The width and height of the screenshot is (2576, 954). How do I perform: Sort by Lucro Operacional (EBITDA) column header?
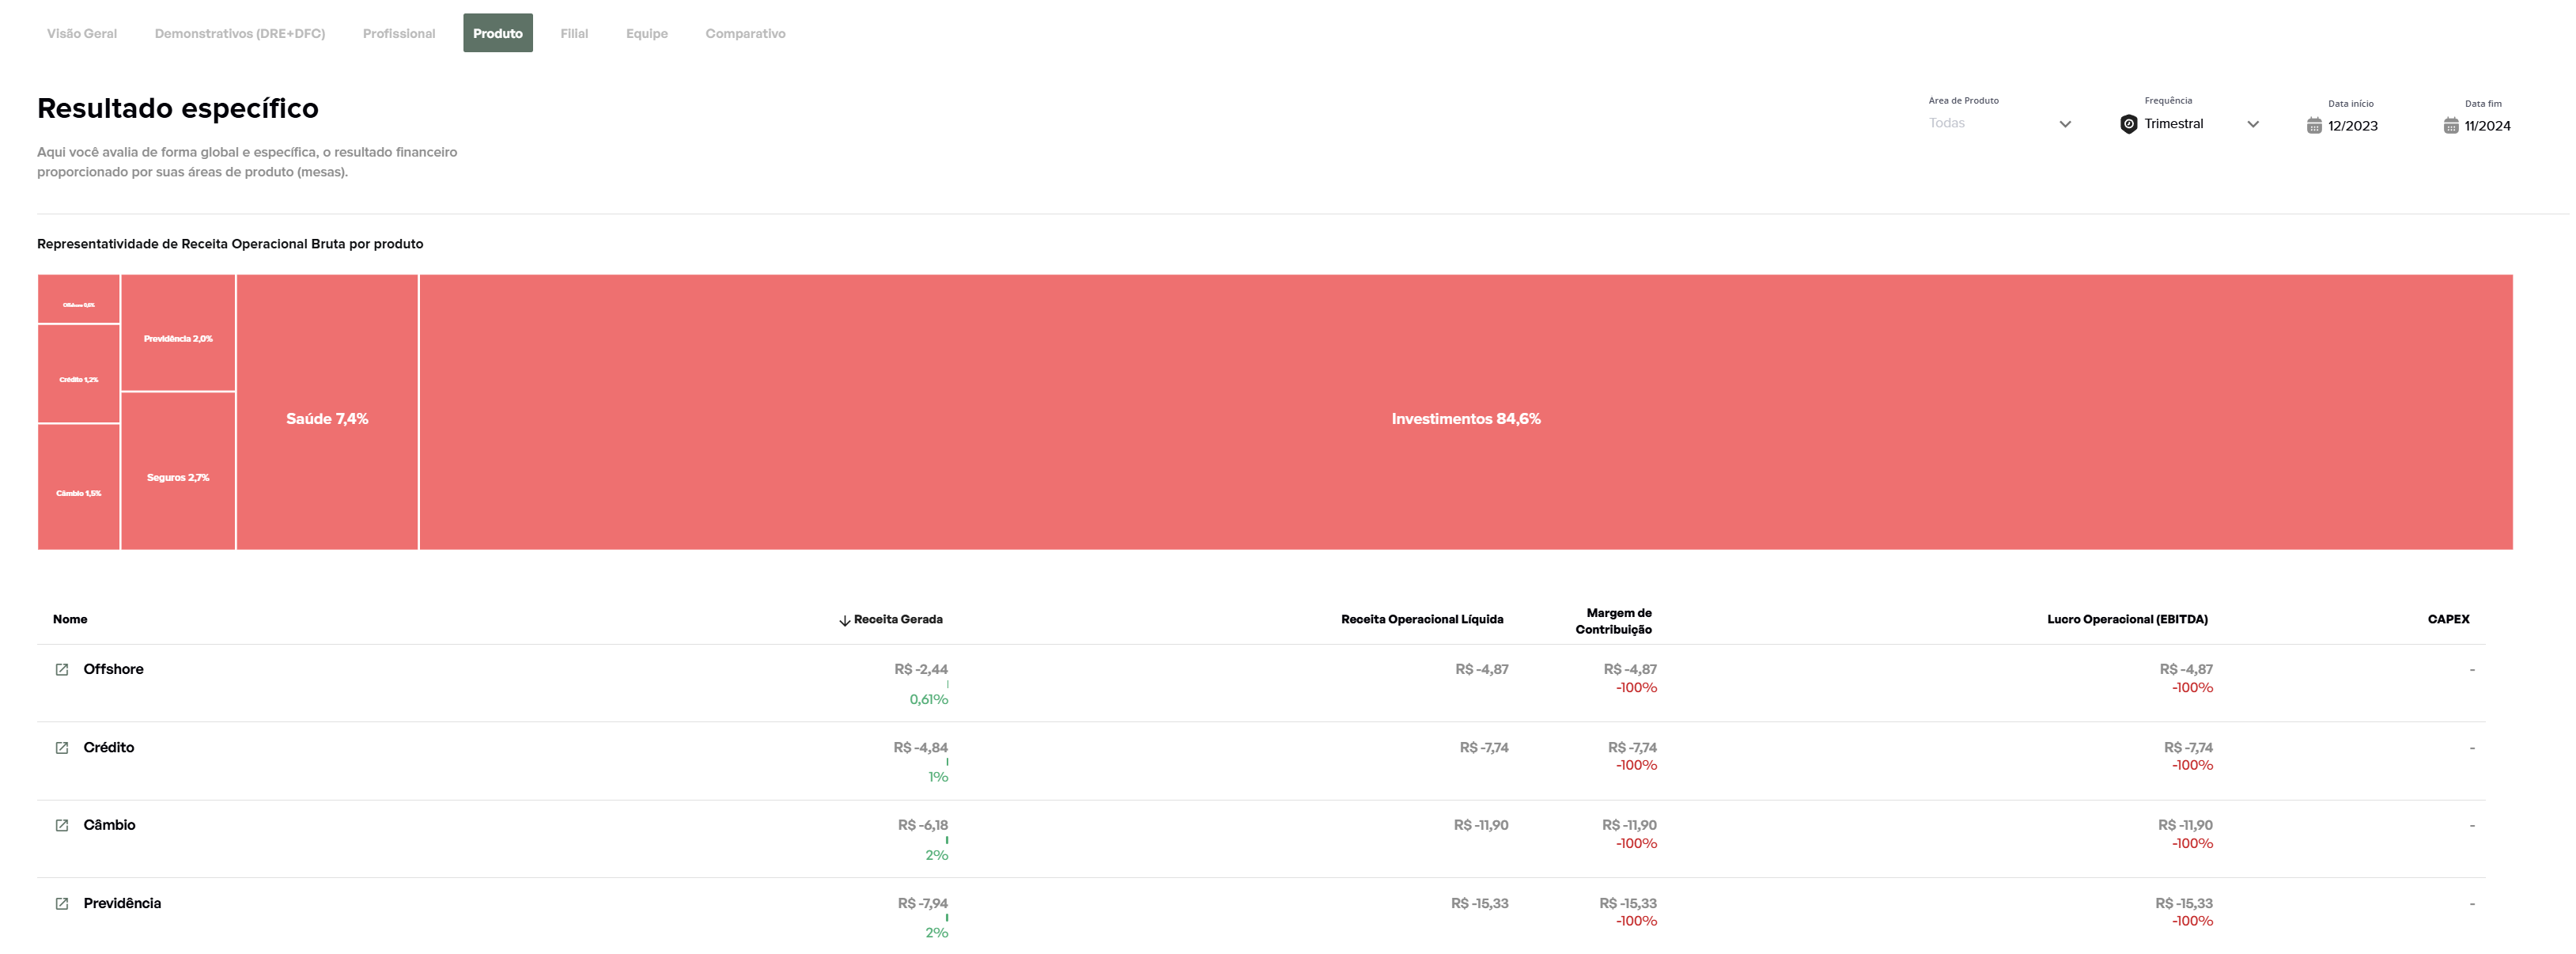coord(2127,620)
